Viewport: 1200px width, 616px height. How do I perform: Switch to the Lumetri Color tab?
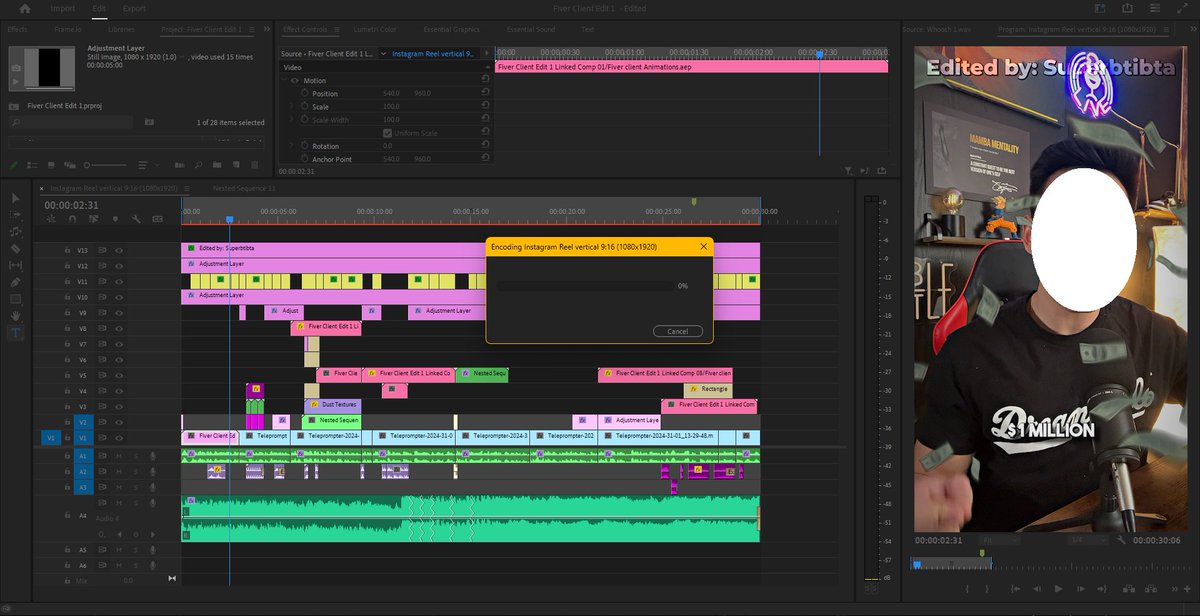[x=374, y=30]
